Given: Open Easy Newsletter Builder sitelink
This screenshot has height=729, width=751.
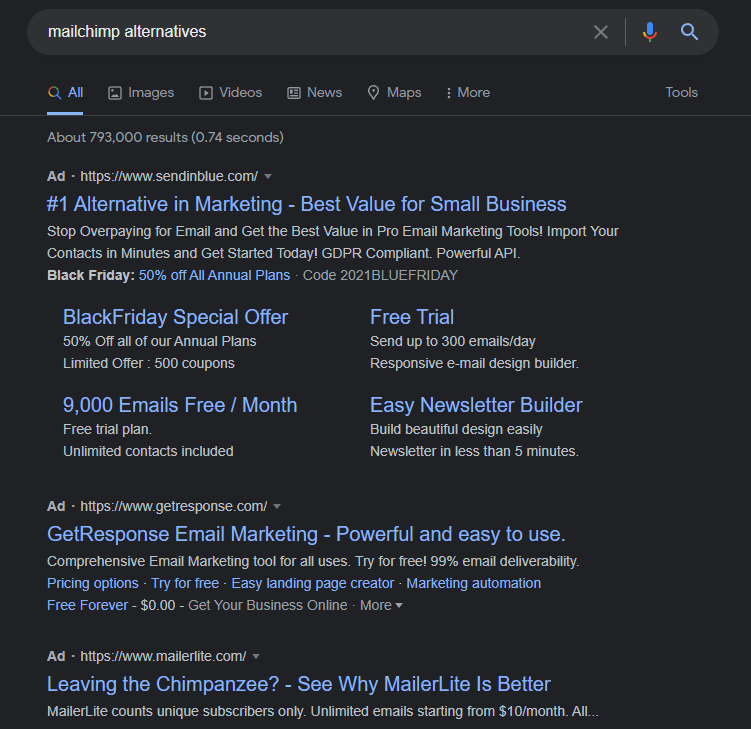Looking at the screenshot, I should [476, 405].
